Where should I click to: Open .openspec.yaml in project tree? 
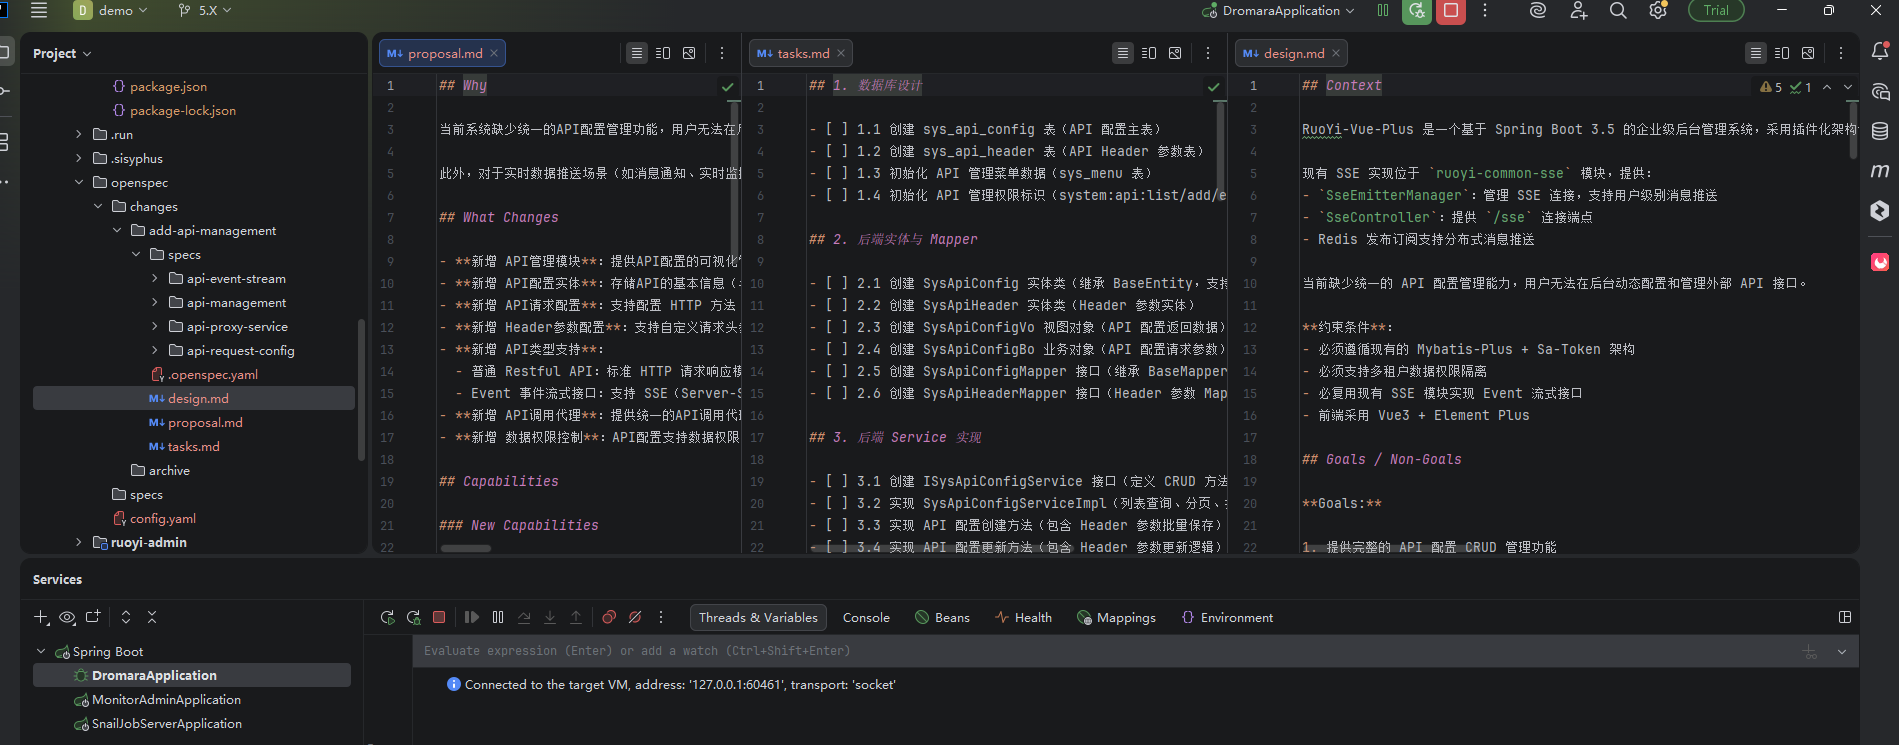(212, 374)
